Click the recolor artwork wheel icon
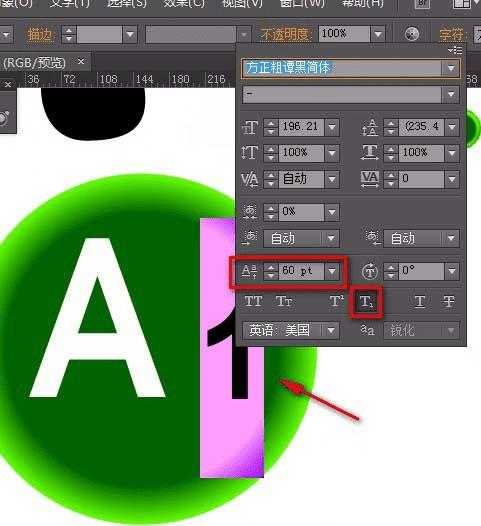The height and width of the screenshot is (526, 481). (412, 34)
